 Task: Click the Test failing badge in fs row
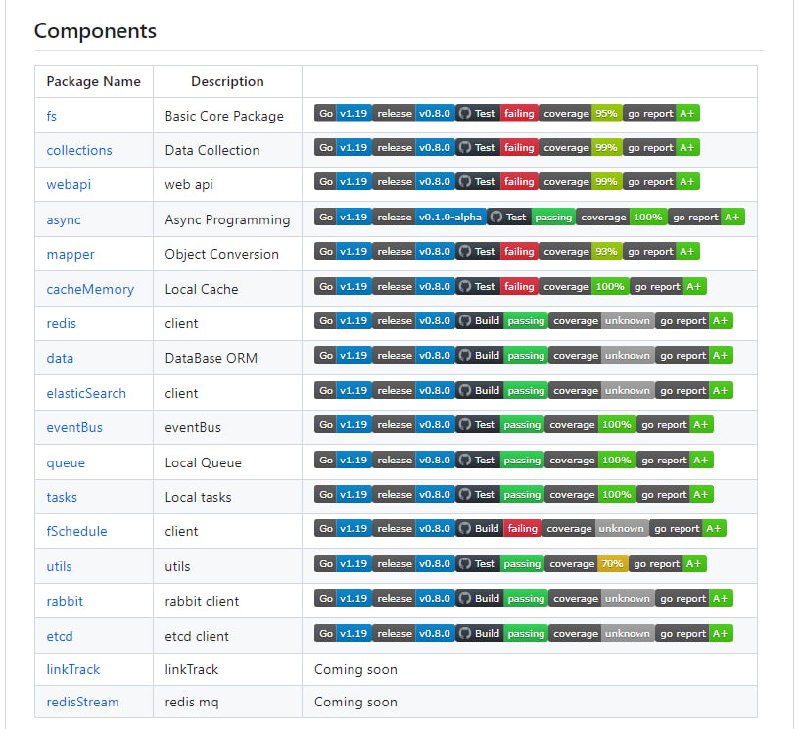497,114
